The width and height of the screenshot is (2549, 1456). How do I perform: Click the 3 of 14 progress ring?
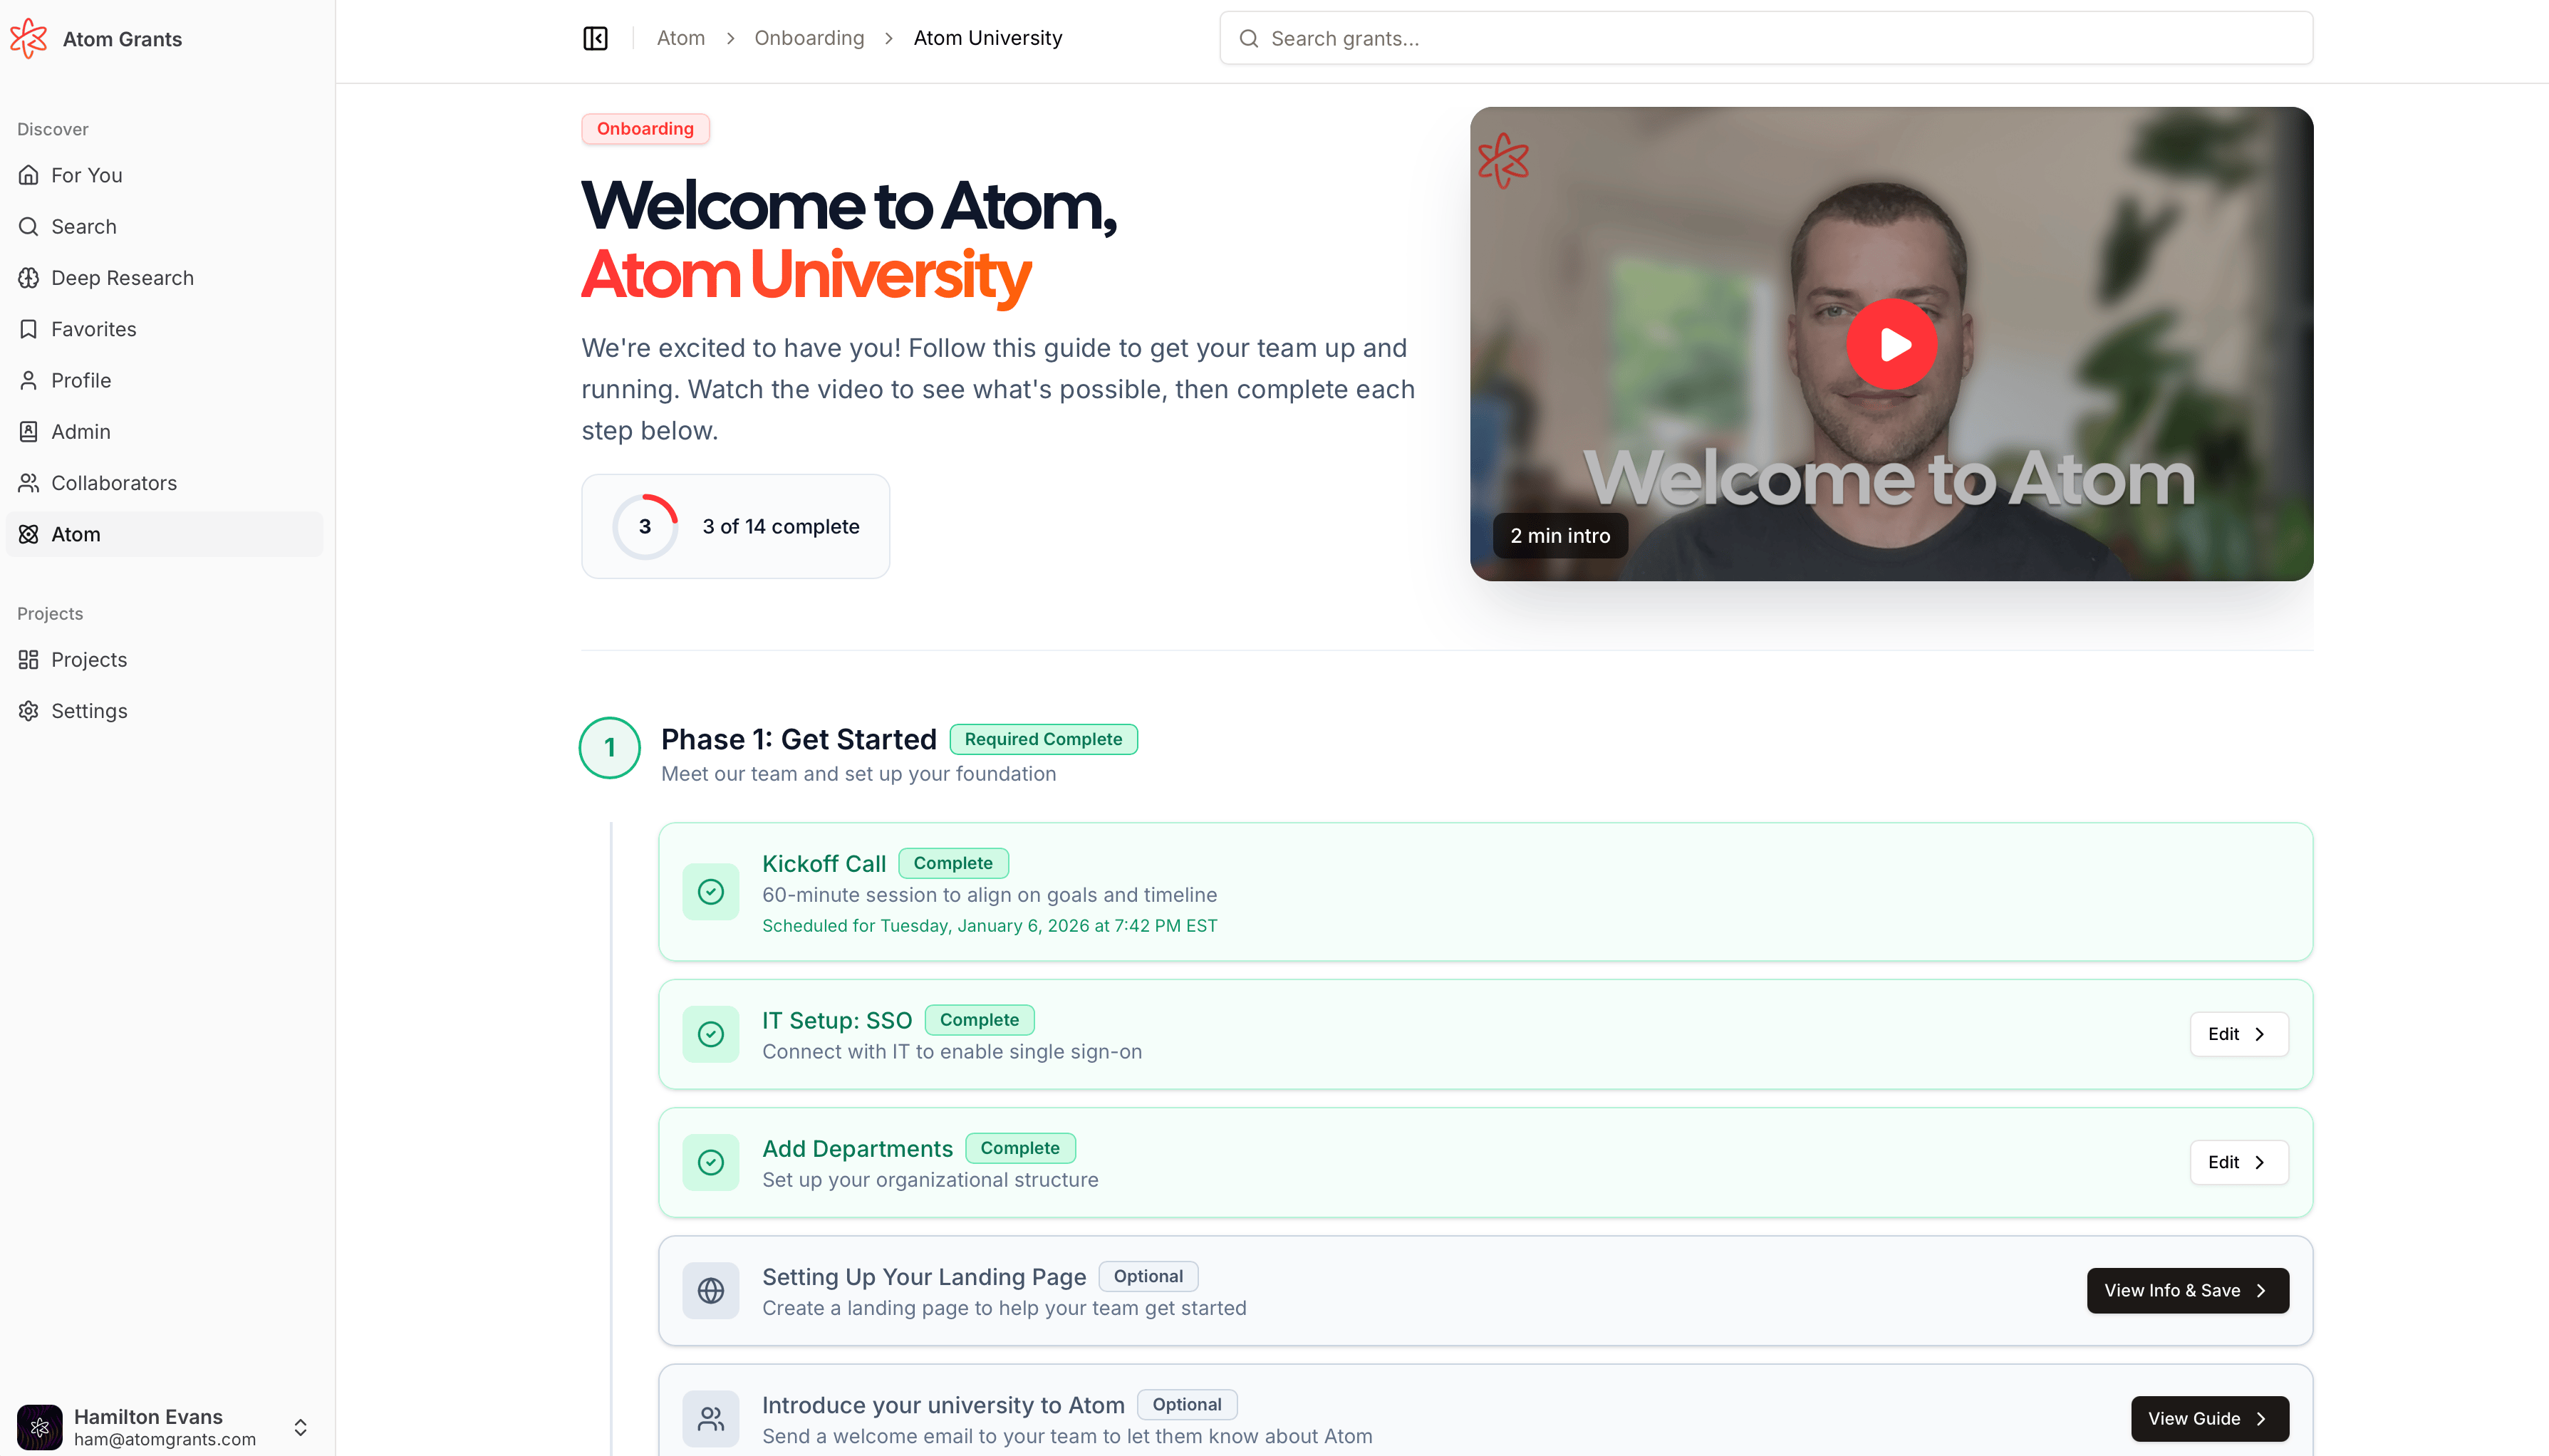pyautogui.click(x=645, y=527)
